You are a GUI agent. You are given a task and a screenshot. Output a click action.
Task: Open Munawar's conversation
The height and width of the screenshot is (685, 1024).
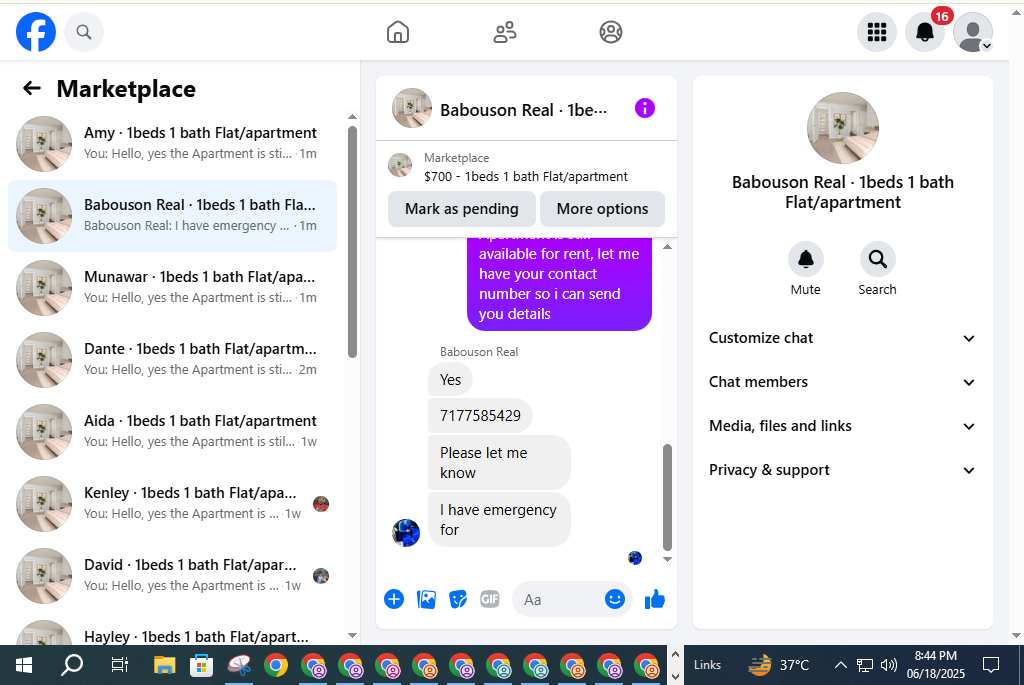pyautogui.click(x=172, y=288)
